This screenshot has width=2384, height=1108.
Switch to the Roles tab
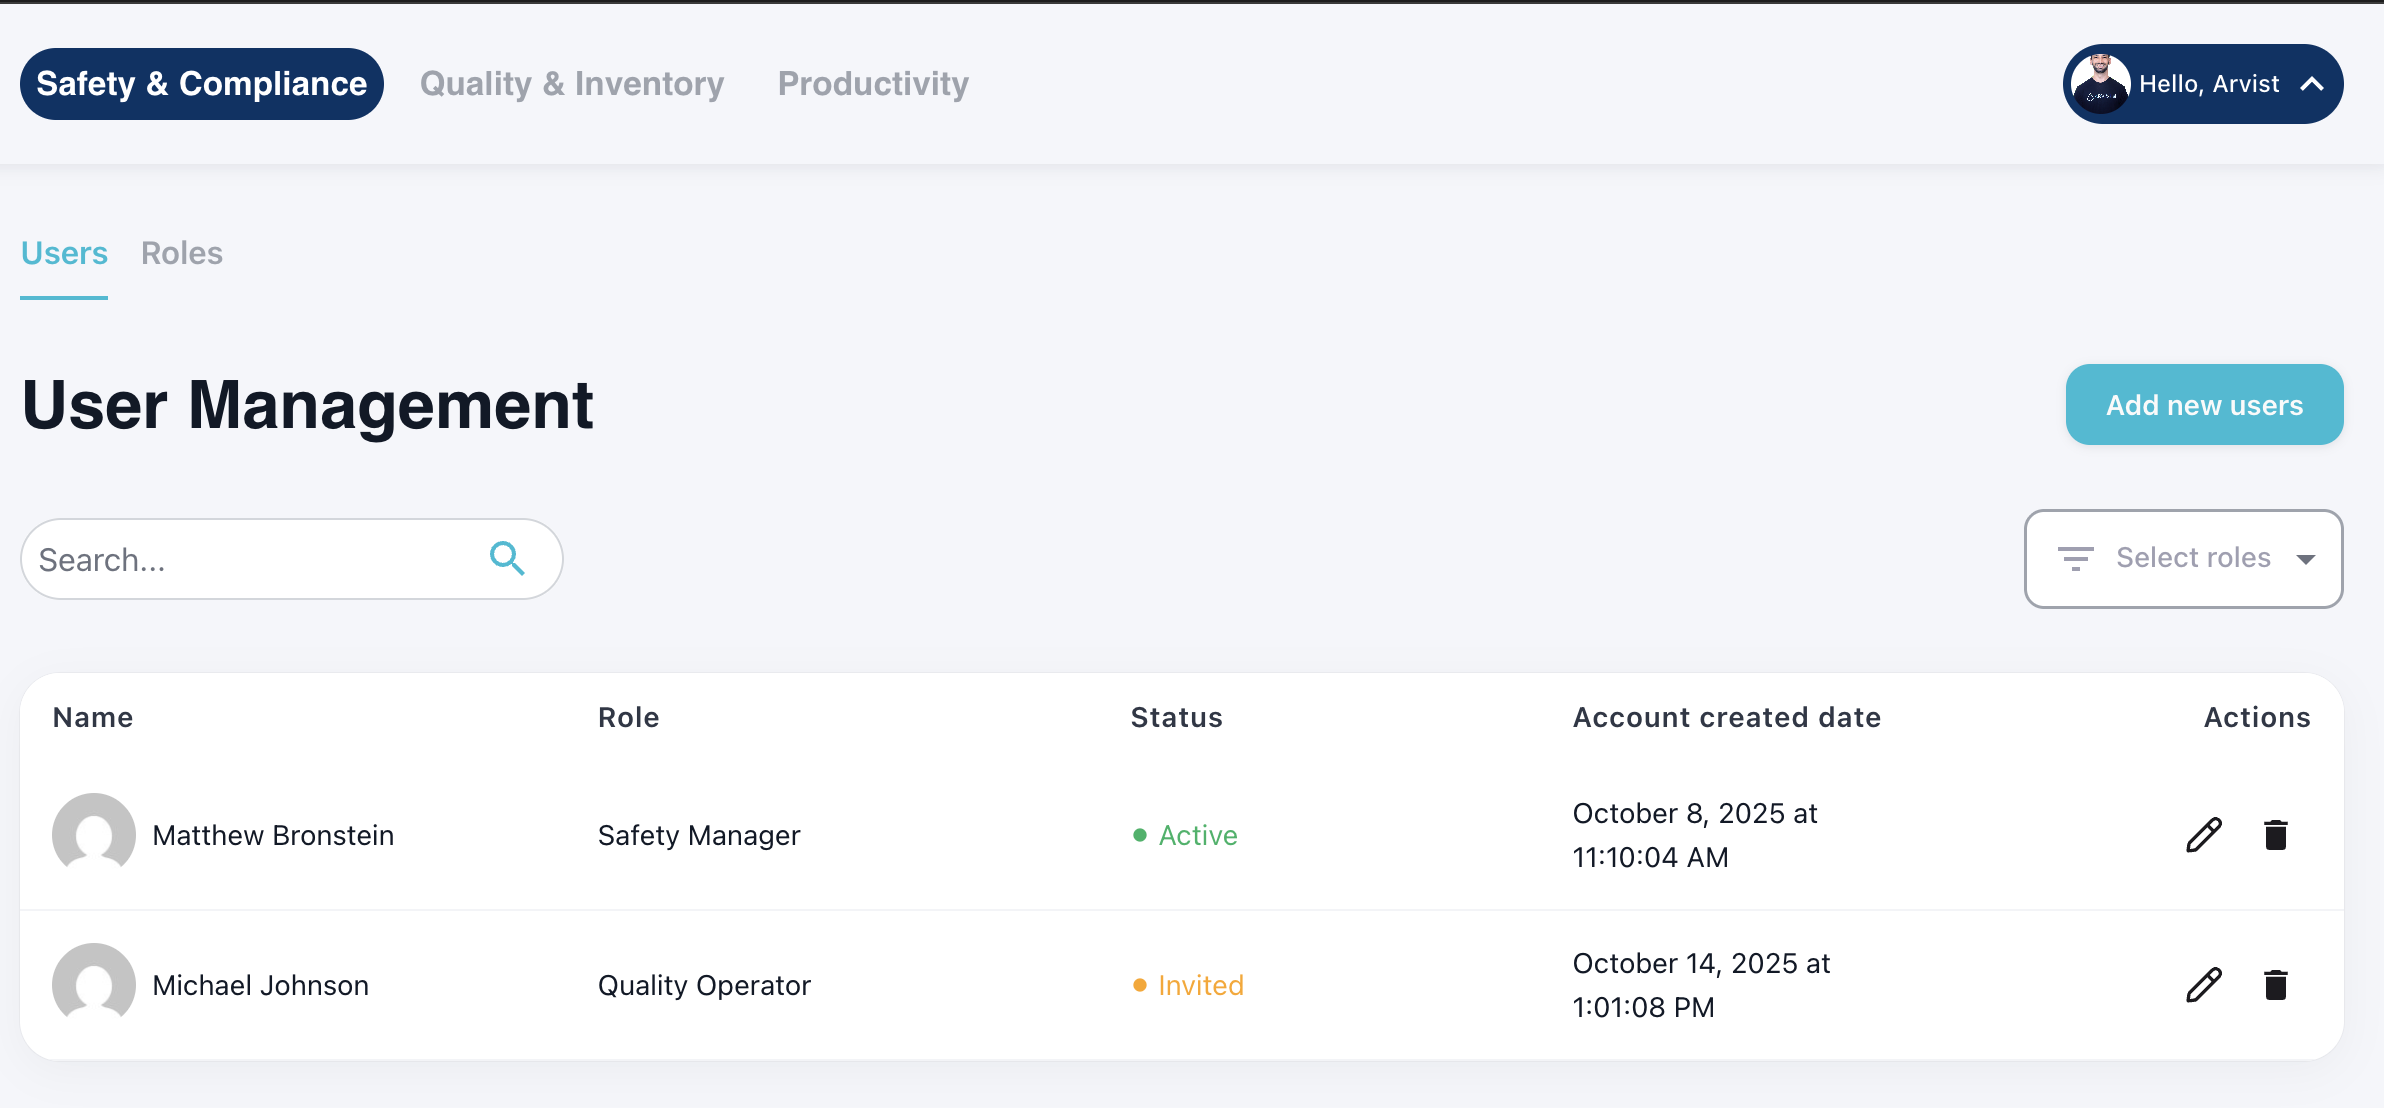pyautogui.click(x=182, y=253)
